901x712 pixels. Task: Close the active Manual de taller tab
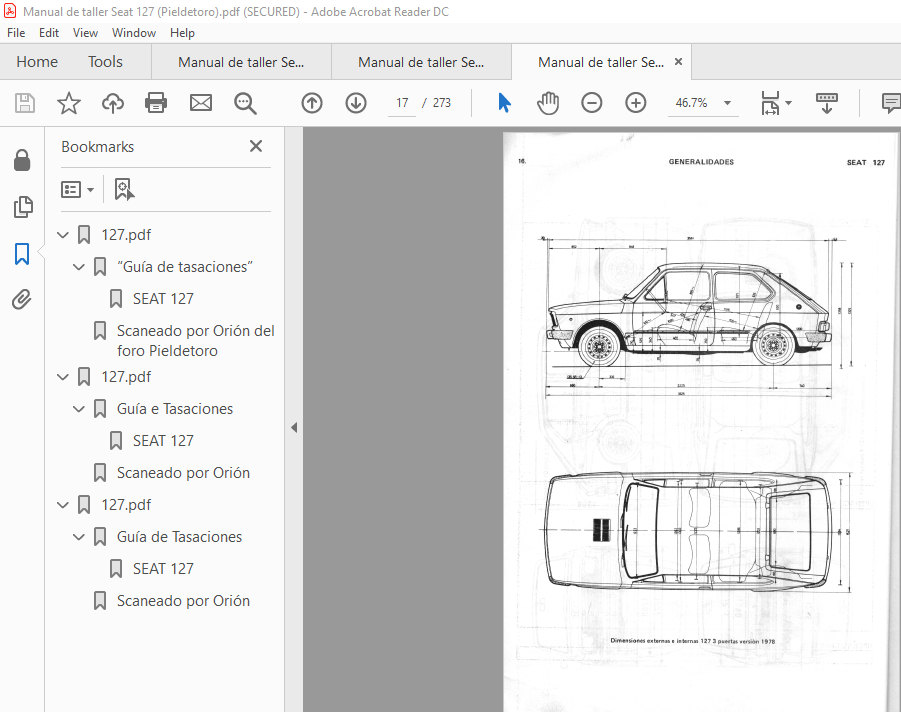tap(679, 61)
